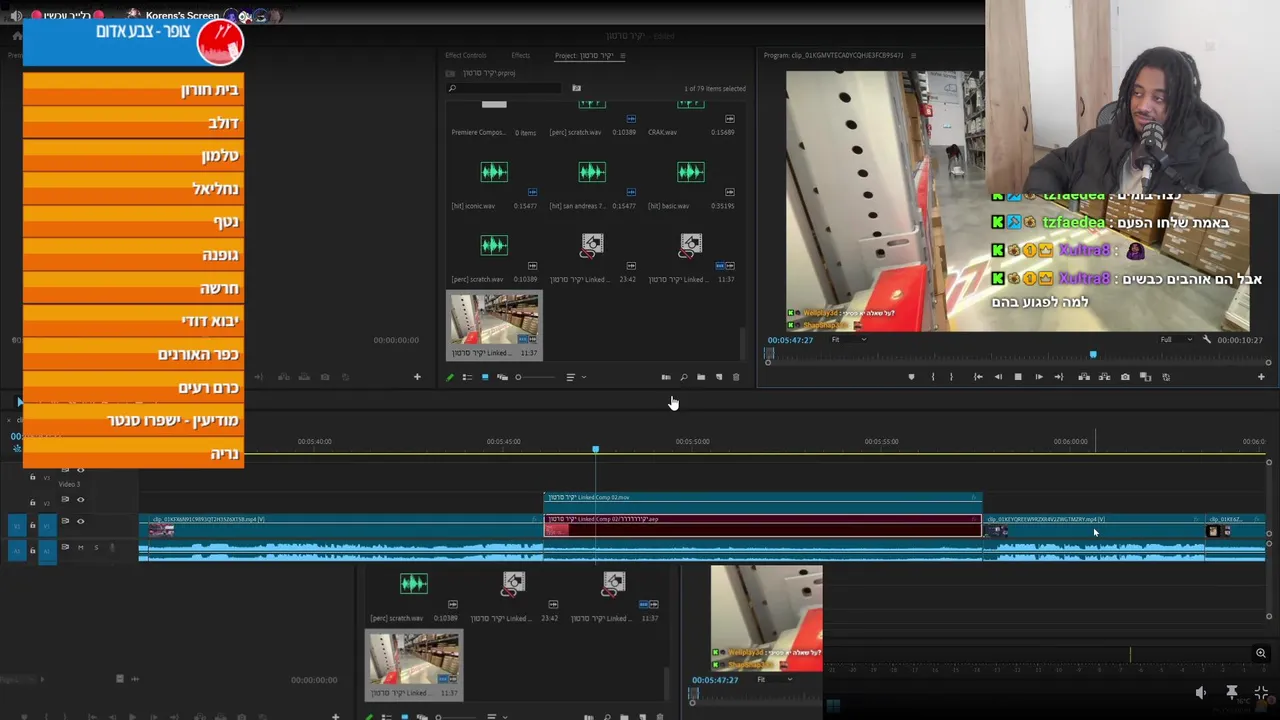Switch to Effects tab
The height and width of the screenshot is (720, 1280).
[520, 55]
